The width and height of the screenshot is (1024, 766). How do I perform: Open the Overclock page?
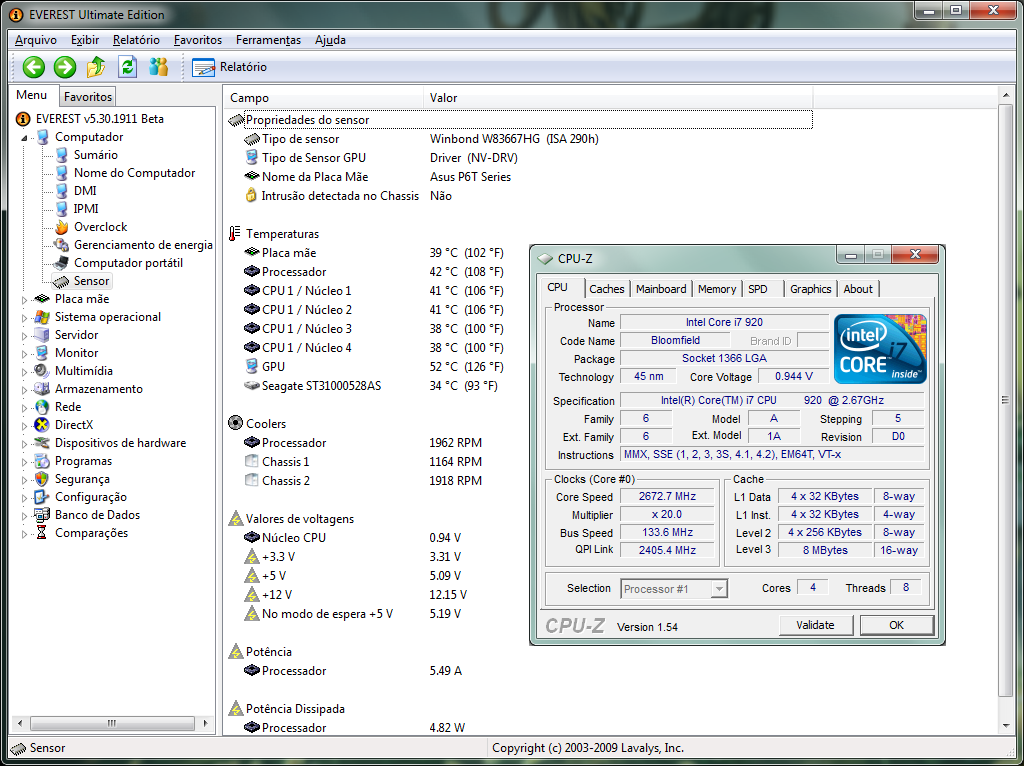pos(101,227)
